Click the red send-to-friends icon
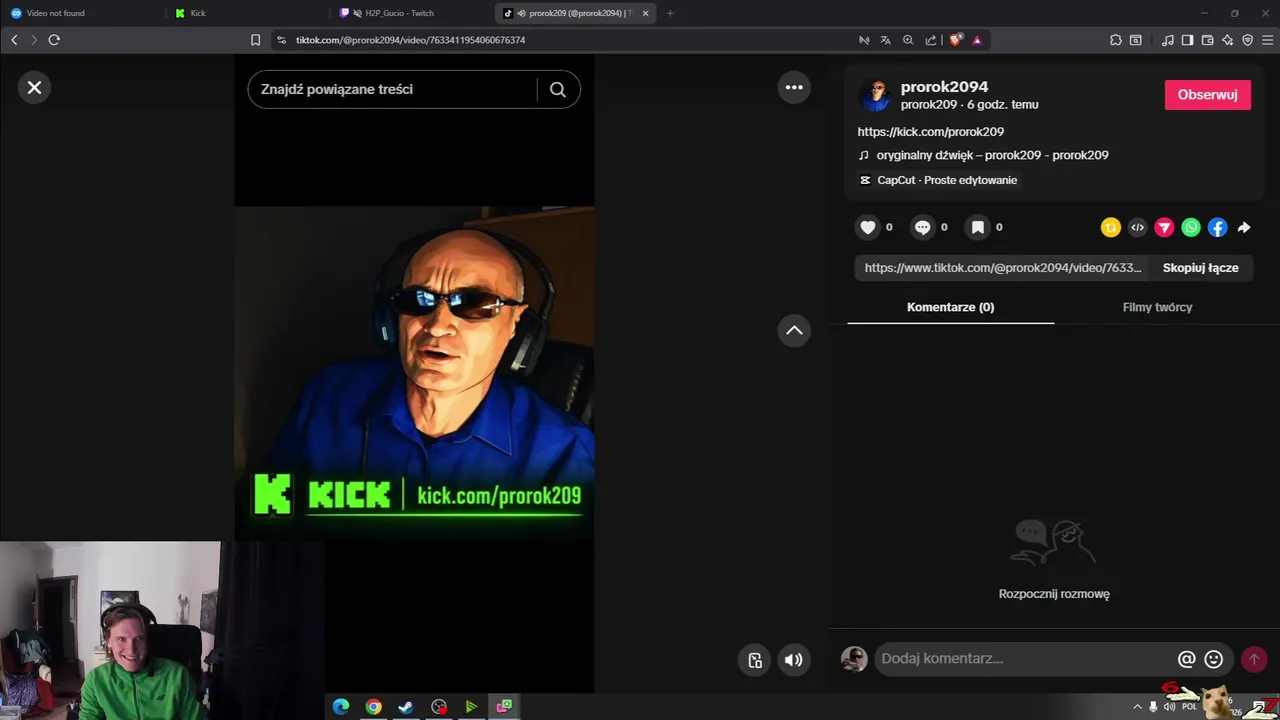The width and height of the screenshot is (1280, 720). [x=1164, y=228]
